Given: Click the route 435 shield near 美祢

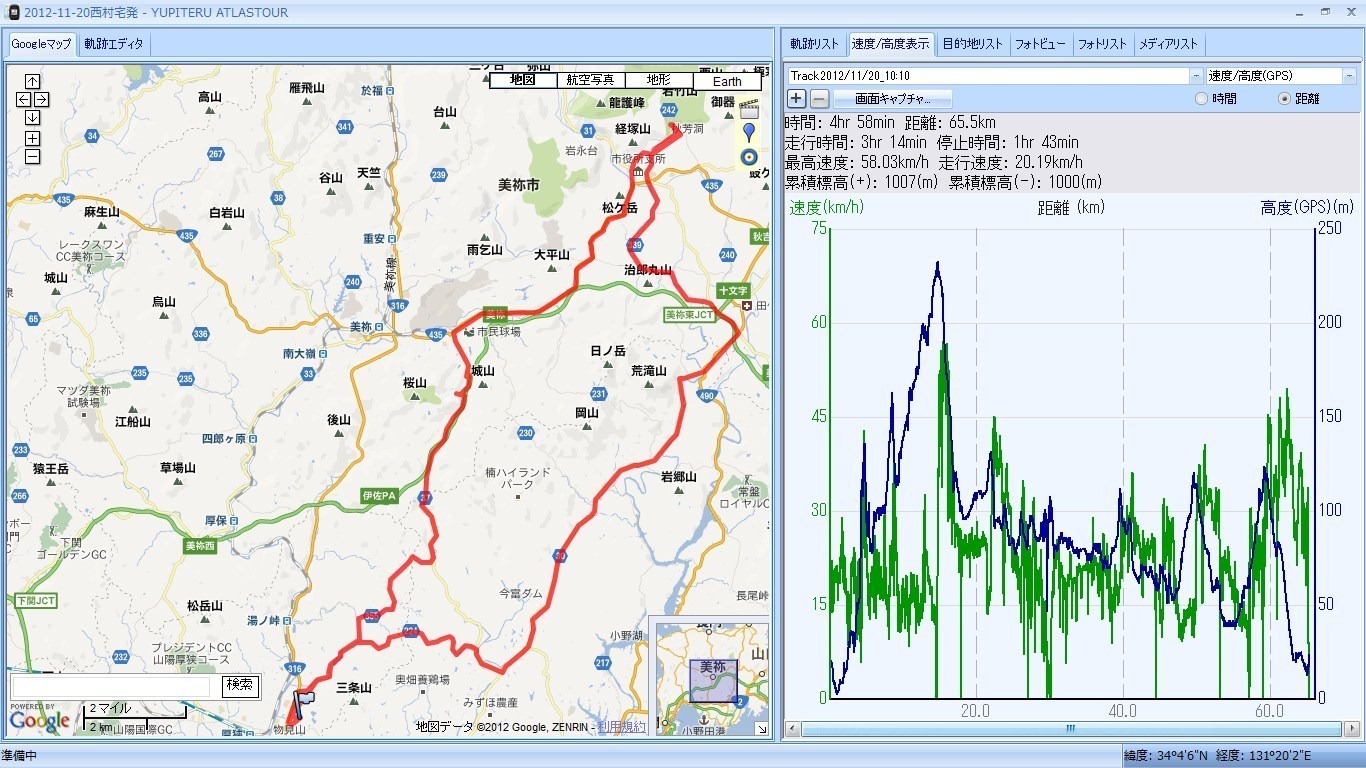Looking at the screenshot, I should pyautogui.click(x=435, y=333).
